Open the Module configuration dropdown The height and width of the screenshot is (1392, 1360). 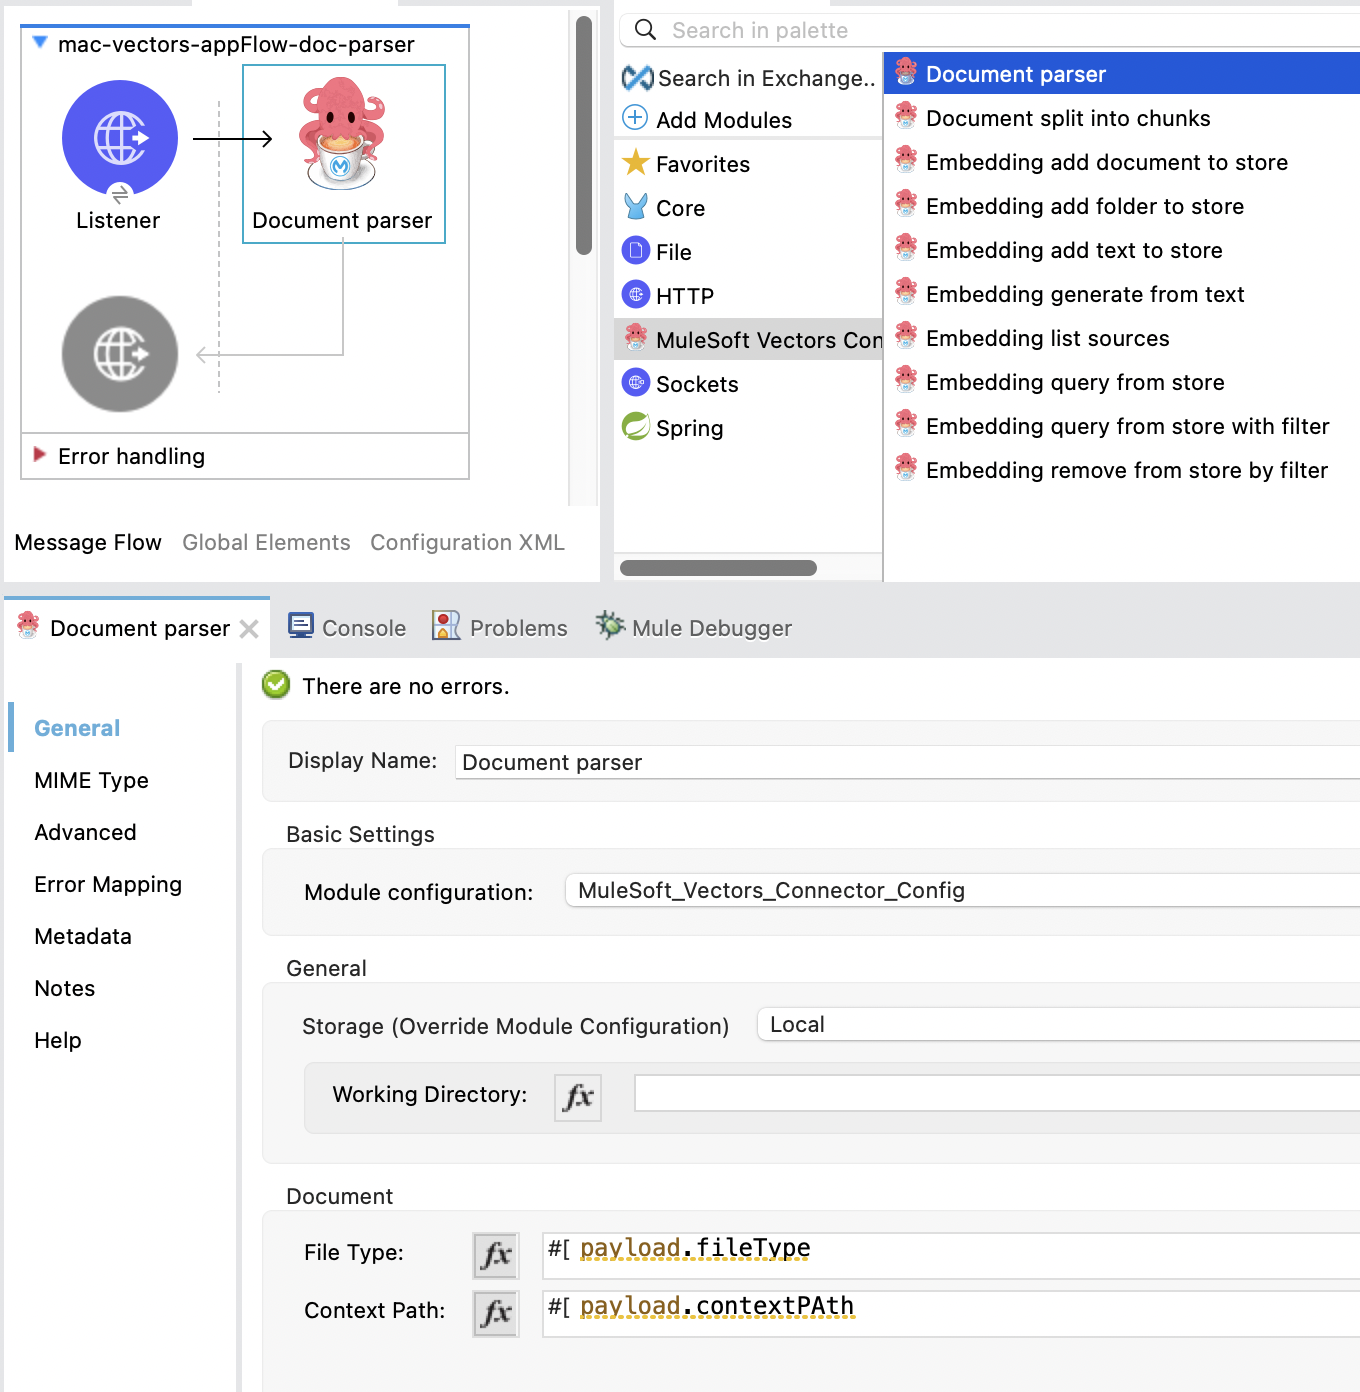point(962,890)
